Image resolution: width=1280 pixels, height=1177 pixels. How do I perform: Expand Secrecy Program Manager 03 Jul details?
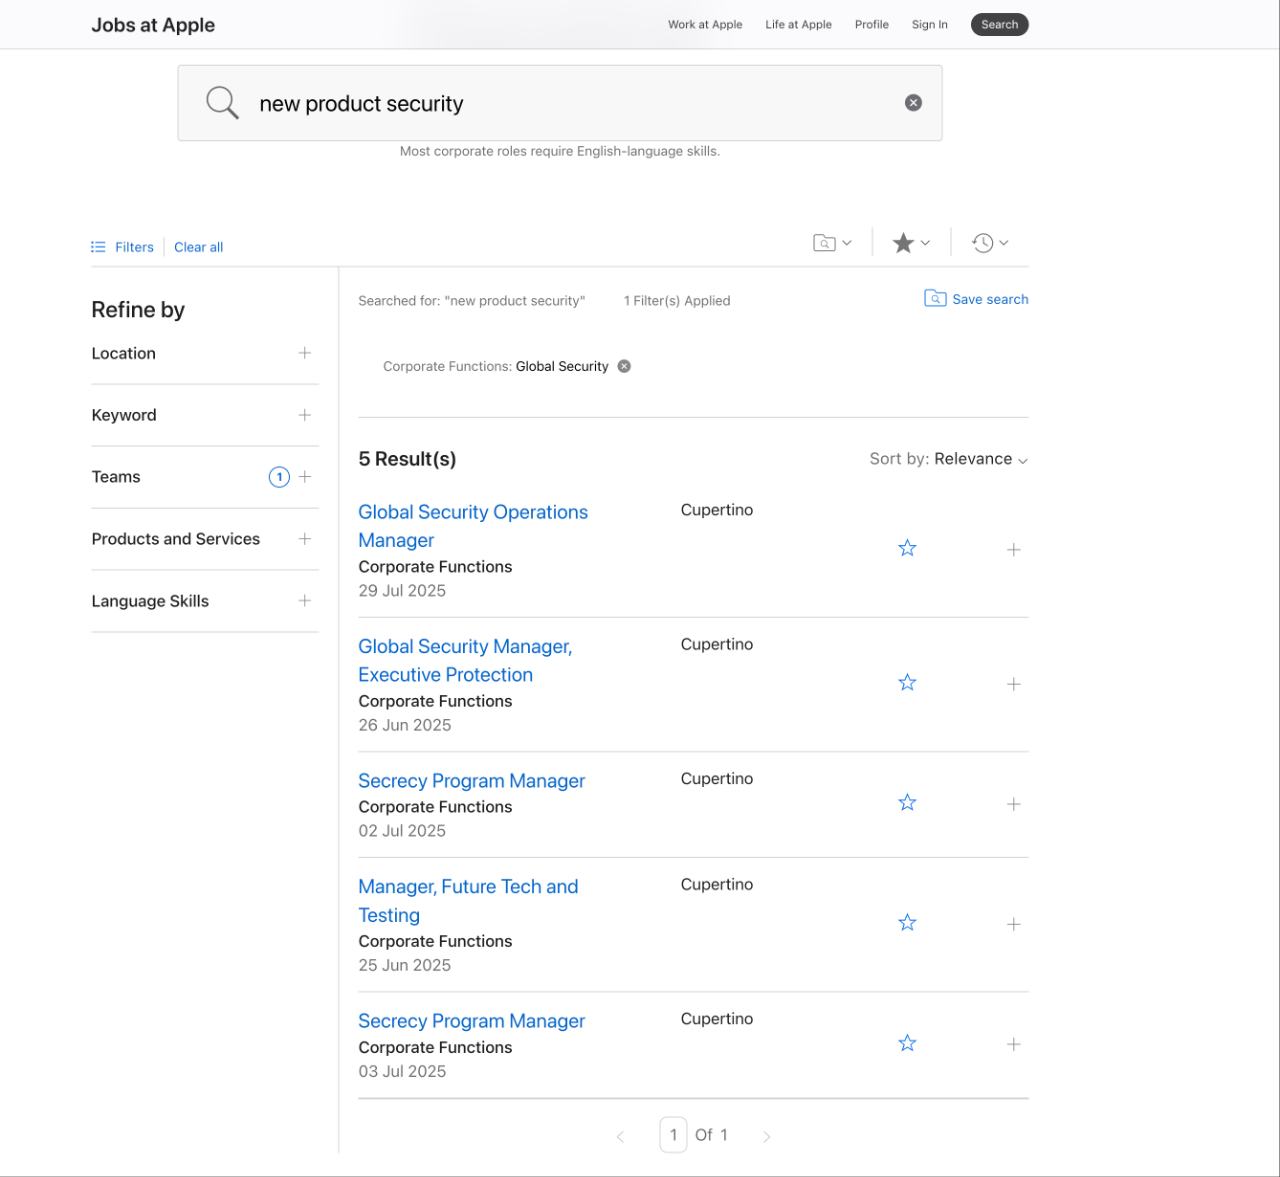(x=1014, y=1044)
